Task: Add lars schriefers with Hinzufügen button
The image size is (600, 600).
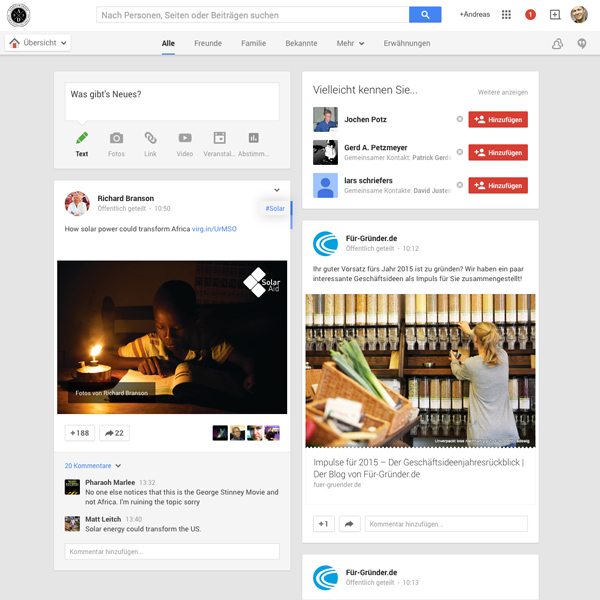Action: click(x=498, y=185)
